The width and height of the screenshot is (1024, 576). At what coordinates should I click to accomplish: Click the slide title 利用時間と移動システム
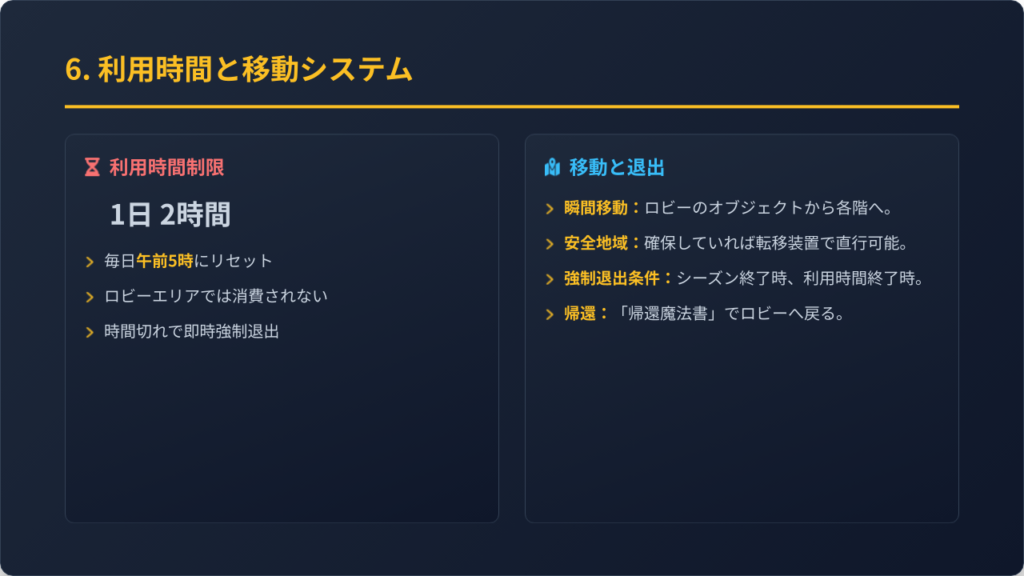238,69
